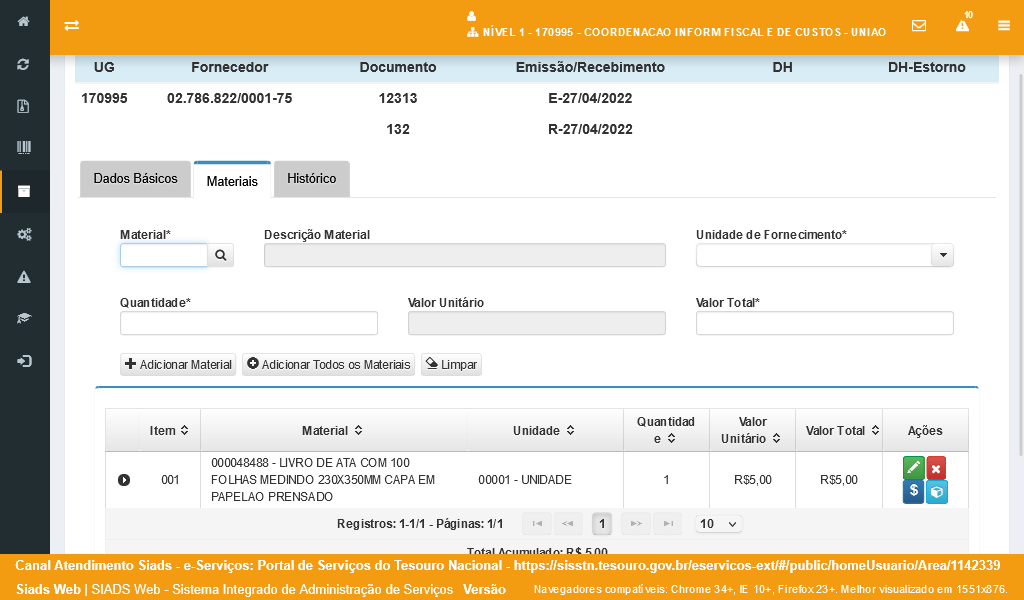1024x600 pixels.
Task: Open the Histórico tab
Action: [x=312, y=179]
